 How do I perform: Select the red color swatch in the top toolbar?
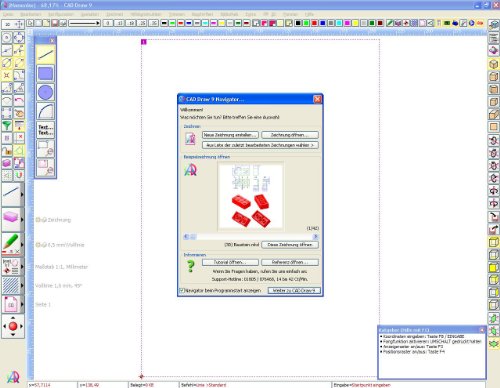tap(314, 23)
